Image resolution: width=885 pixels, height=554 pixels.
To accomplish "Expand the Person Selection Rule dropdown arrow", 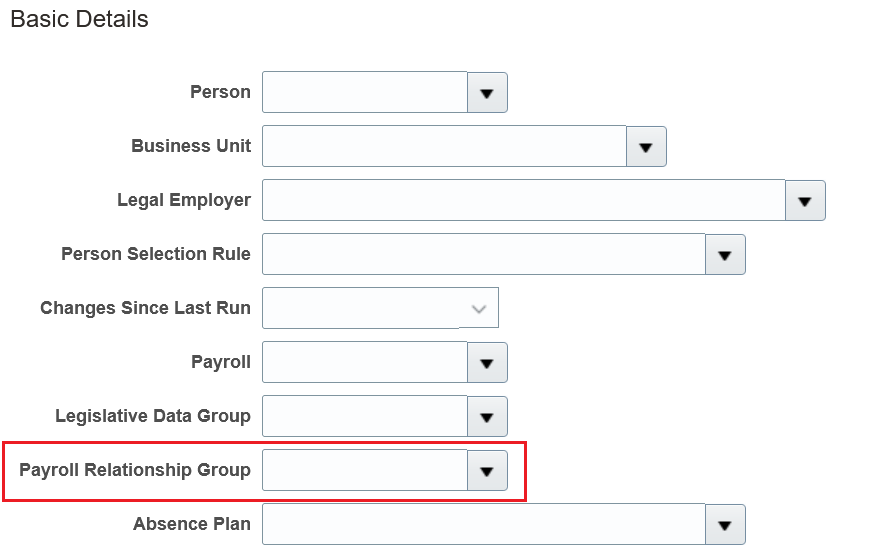I will (725, 254).
